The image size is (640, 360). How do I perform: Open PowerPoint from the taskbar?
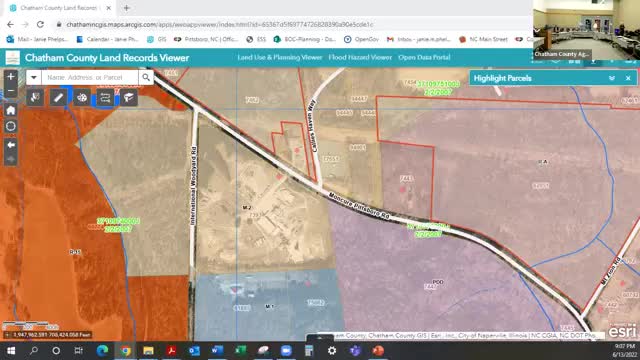tap(378, 351)
